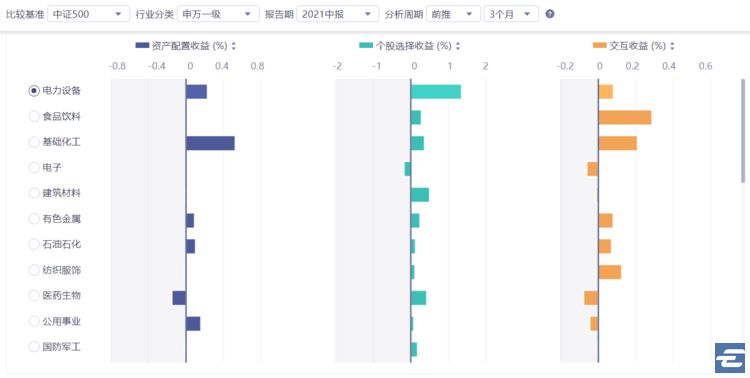Select the 建筑材料 radio button
Viewport: 750px width, 378px height.
tap(34, 193)
